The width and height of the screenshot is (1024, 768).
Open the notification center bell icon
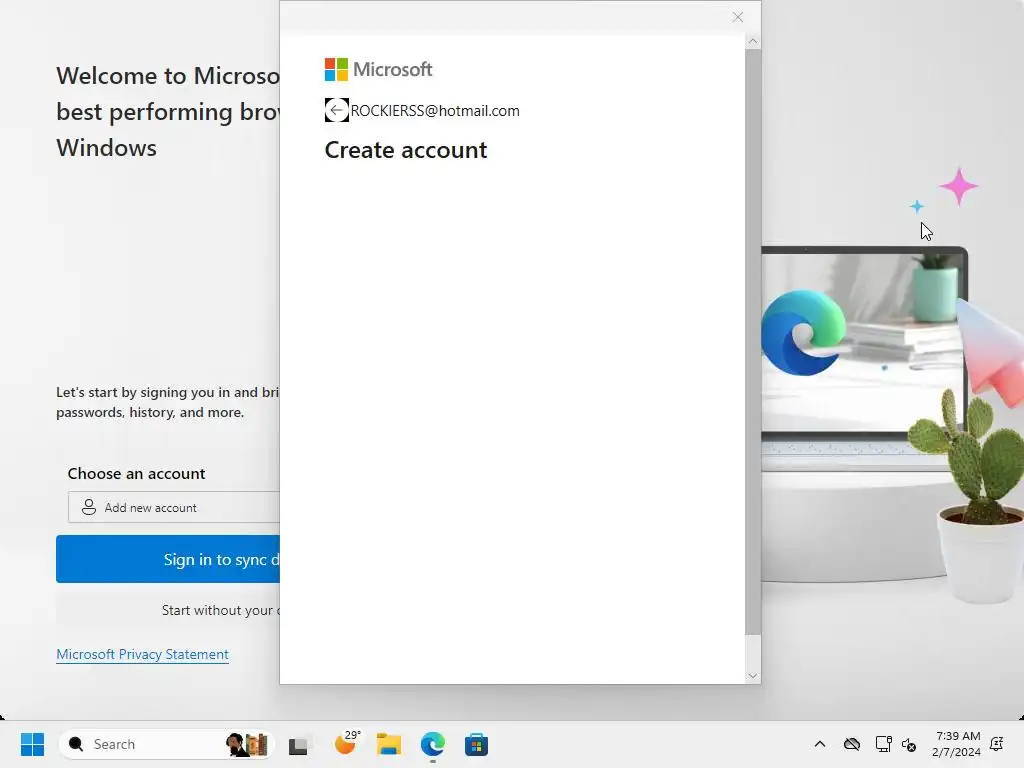997,744
